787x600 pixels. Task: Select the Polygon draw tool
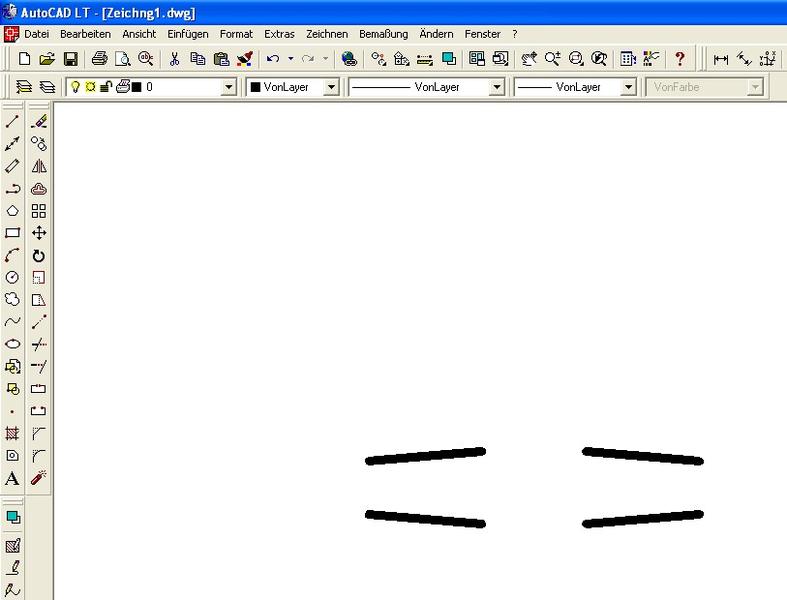[x=12, y=211]
